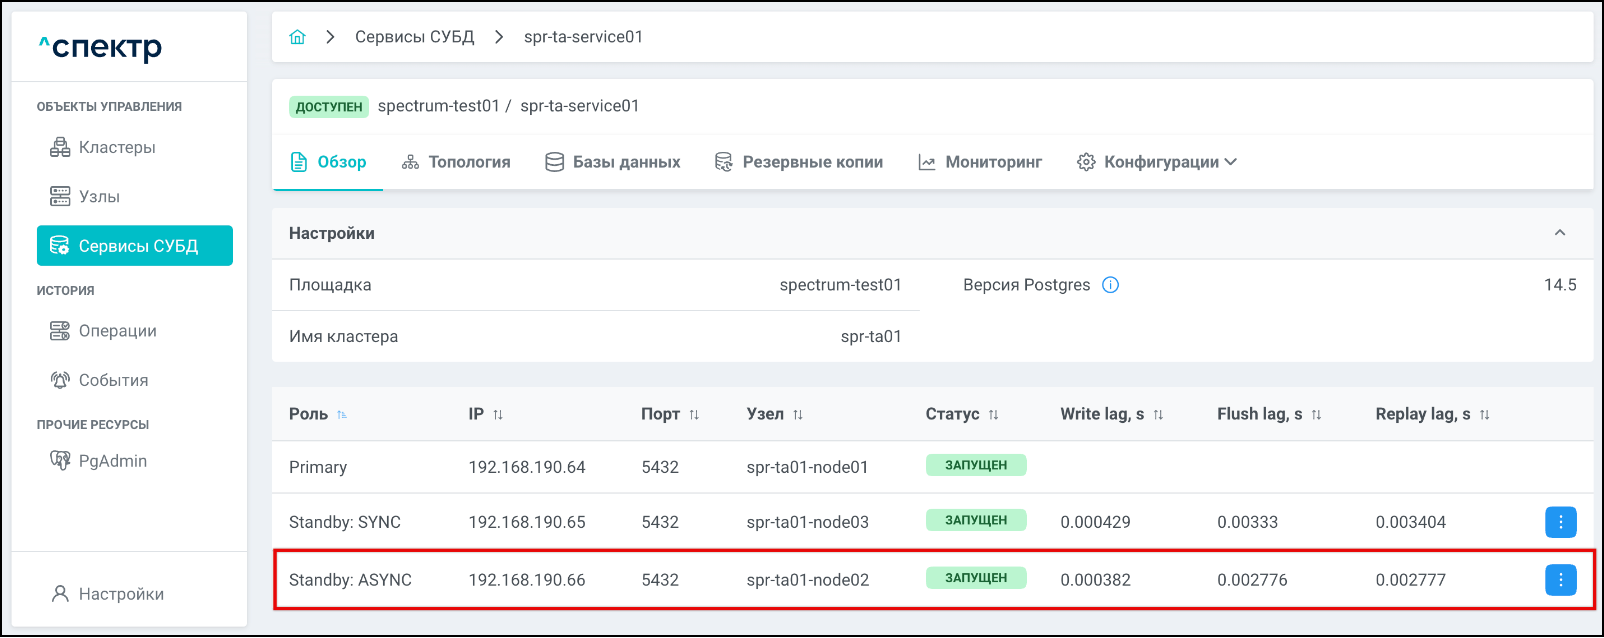Sort by Replay lag column icon
This screenshot has height=638, width=1604.
point(1484,415)
